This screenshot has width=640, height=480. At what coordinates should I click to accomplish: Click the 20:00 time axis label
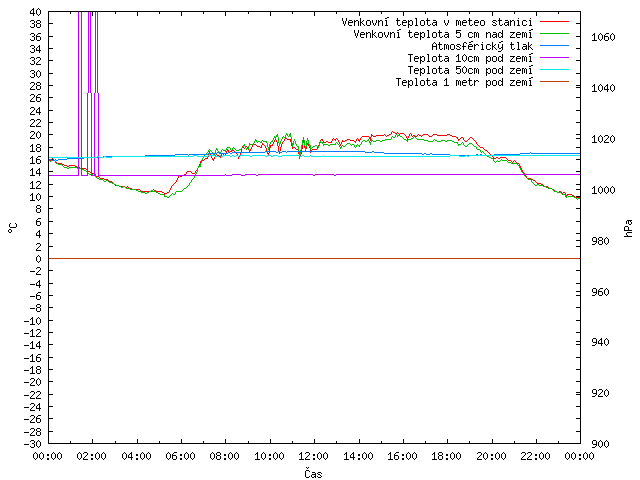pos(491,456)
